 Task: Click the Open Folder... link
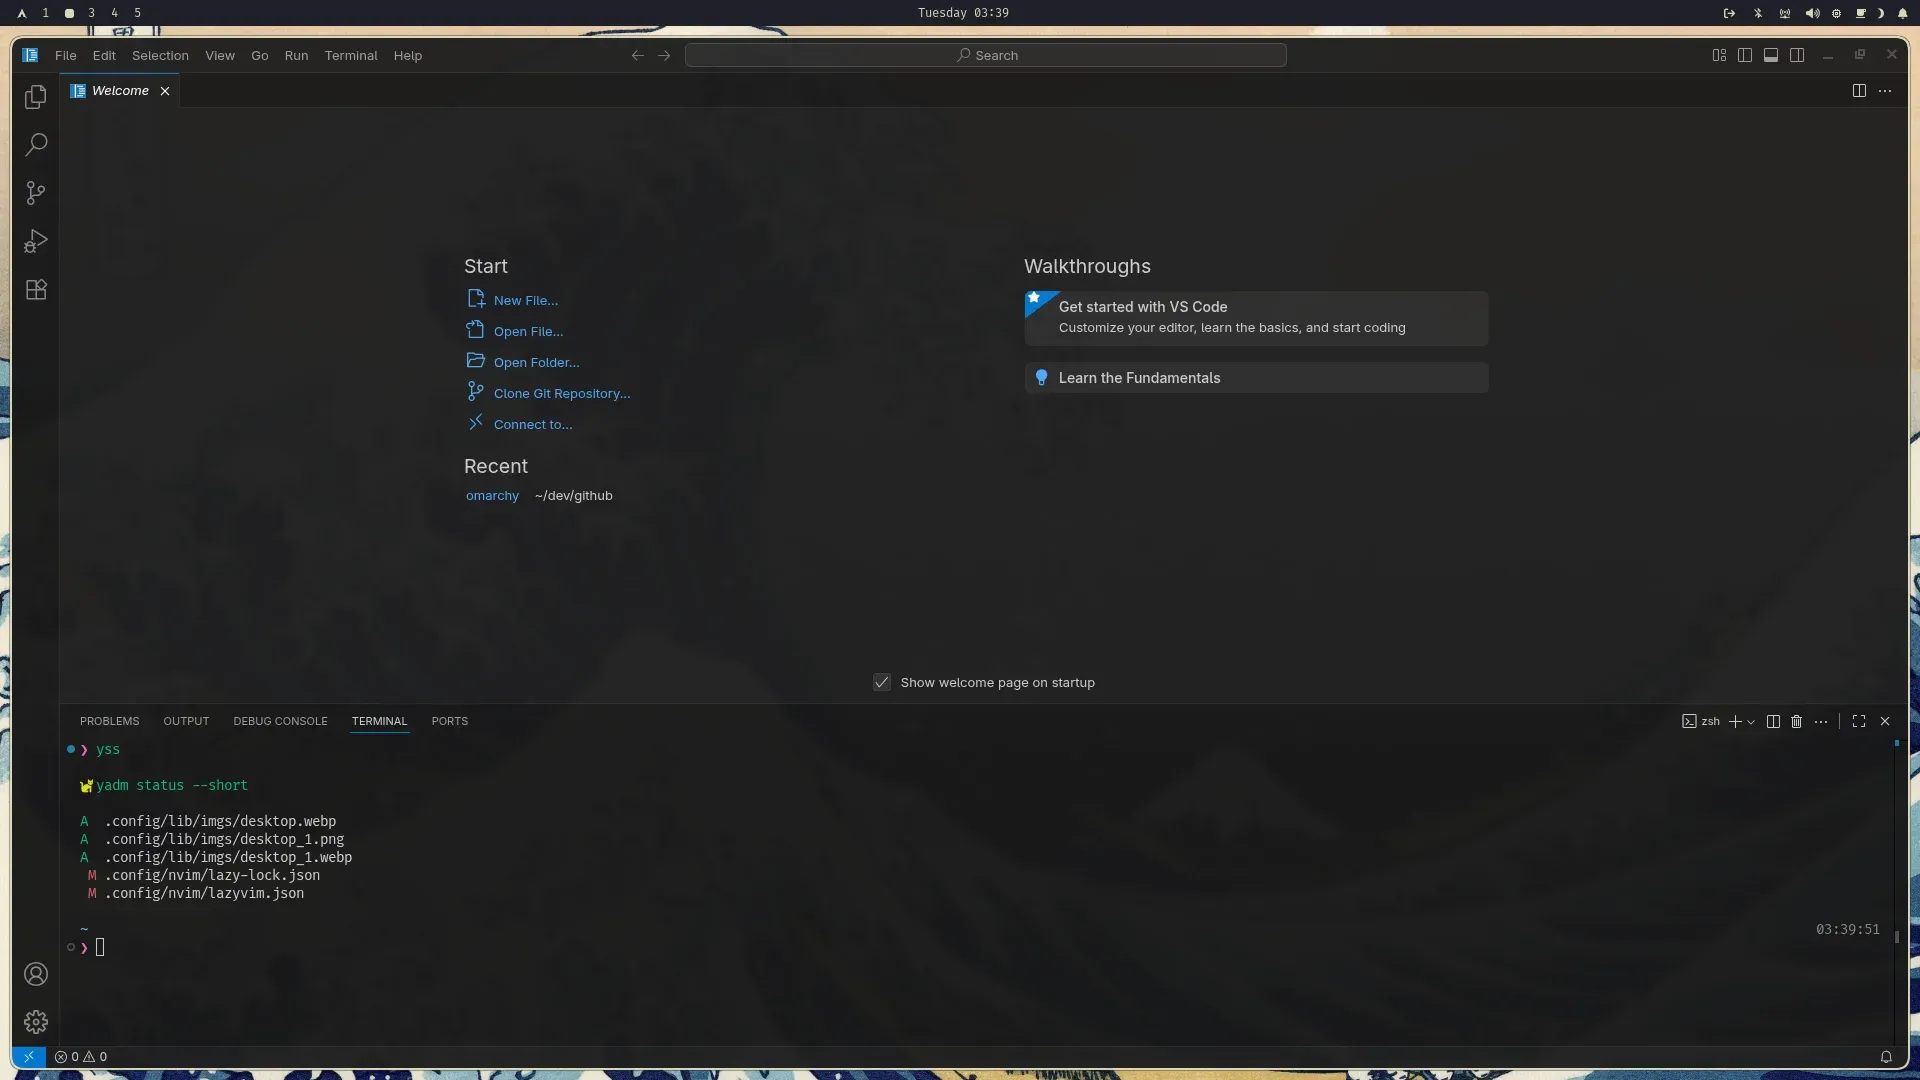pyautogui.click(x=536, y=363)
